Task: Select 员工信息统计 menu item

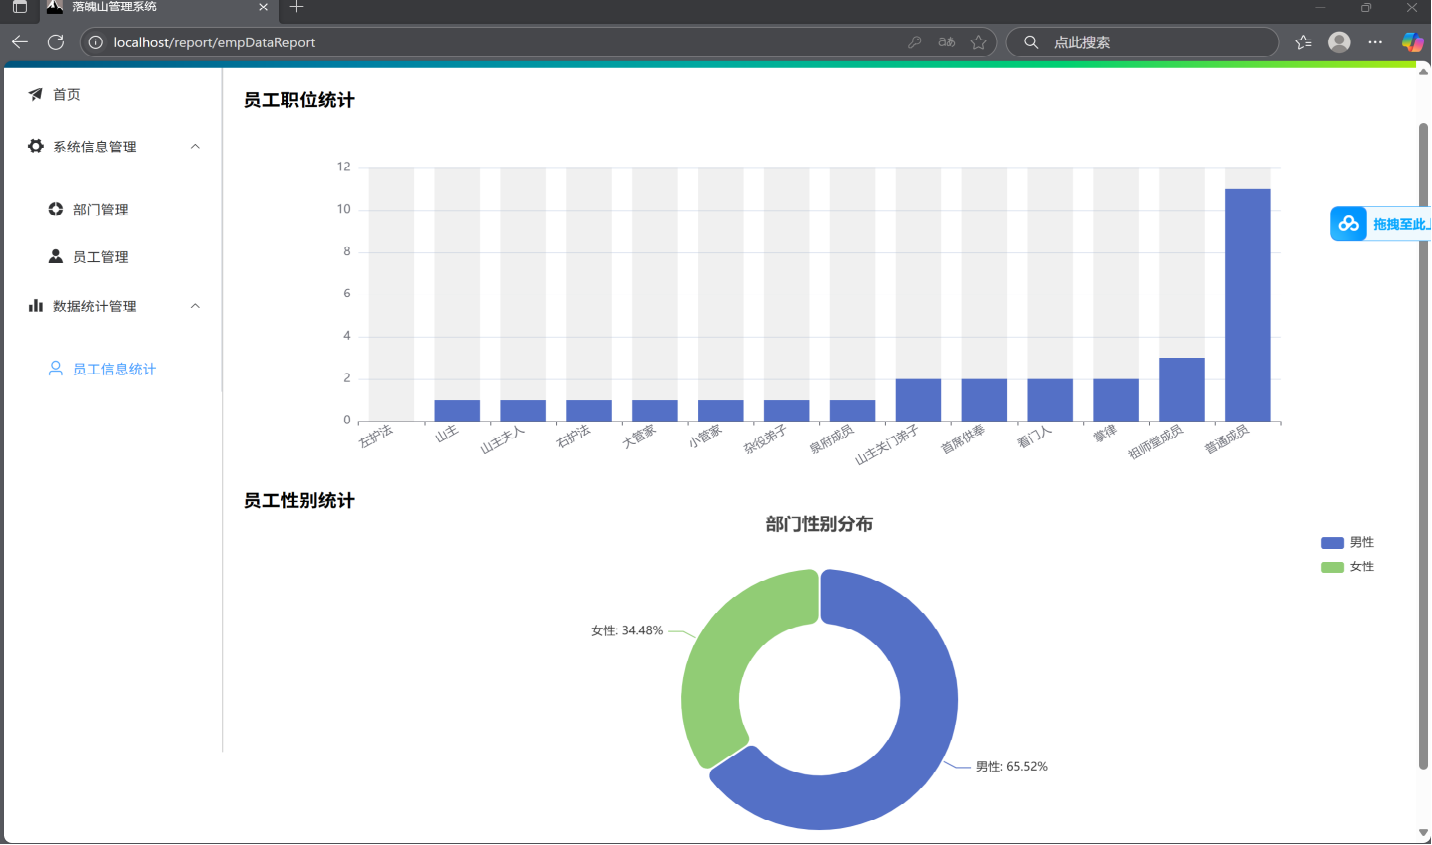Action: 113,368
